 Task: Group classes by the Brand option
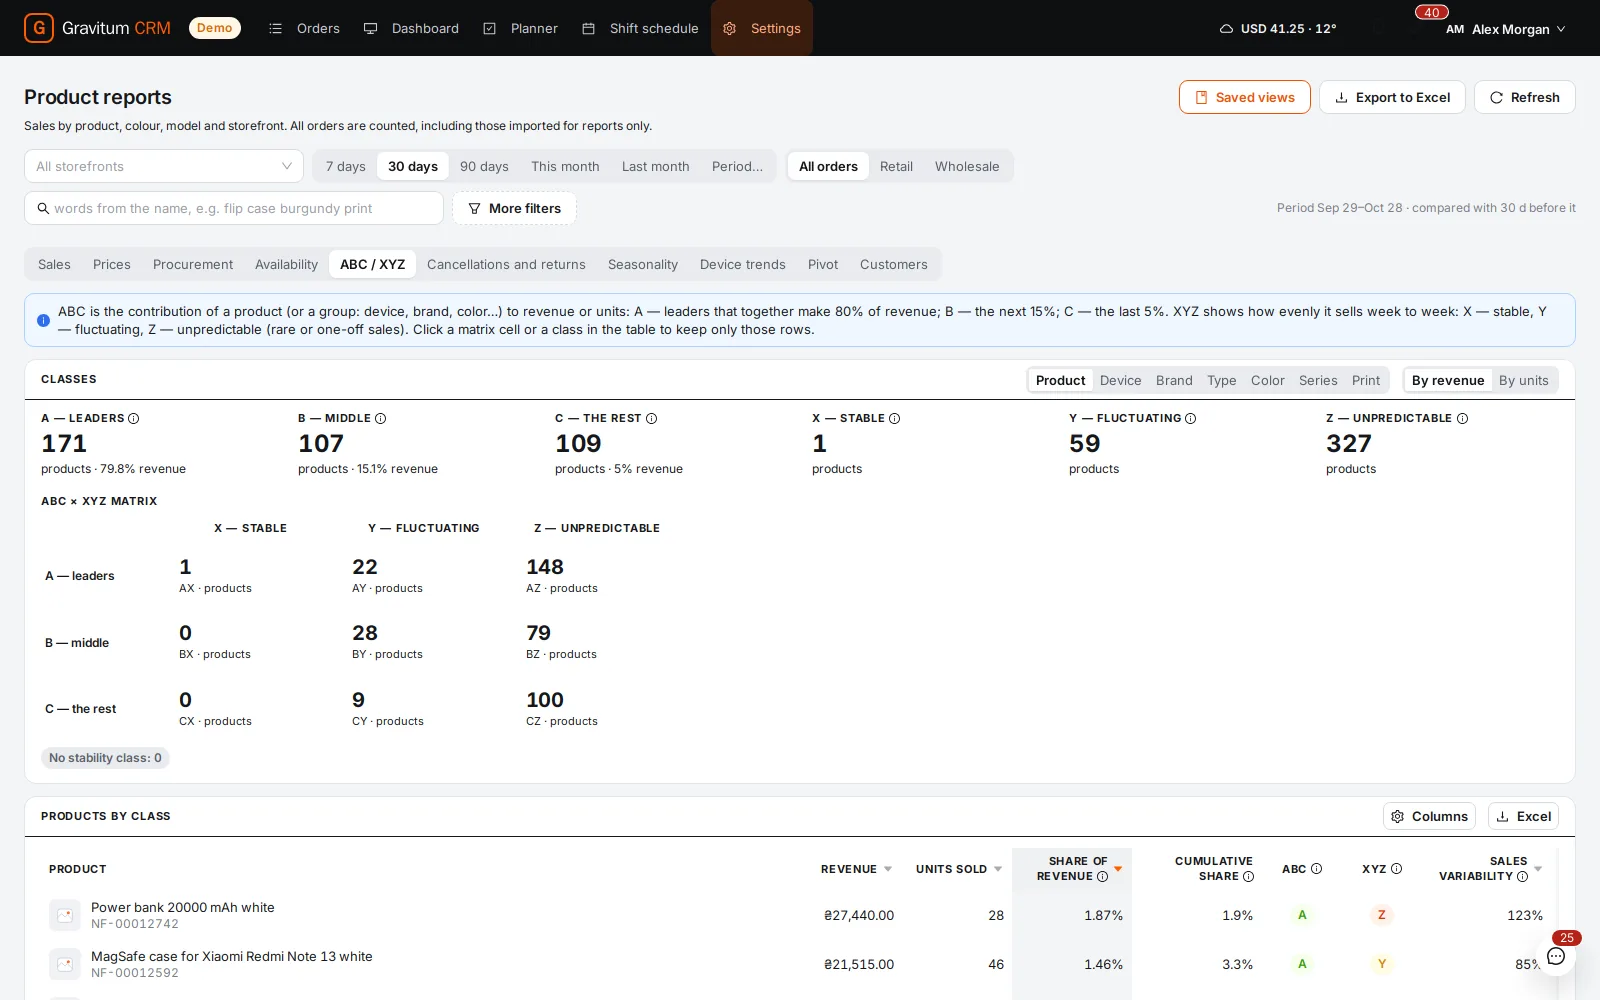point(1174,380)
